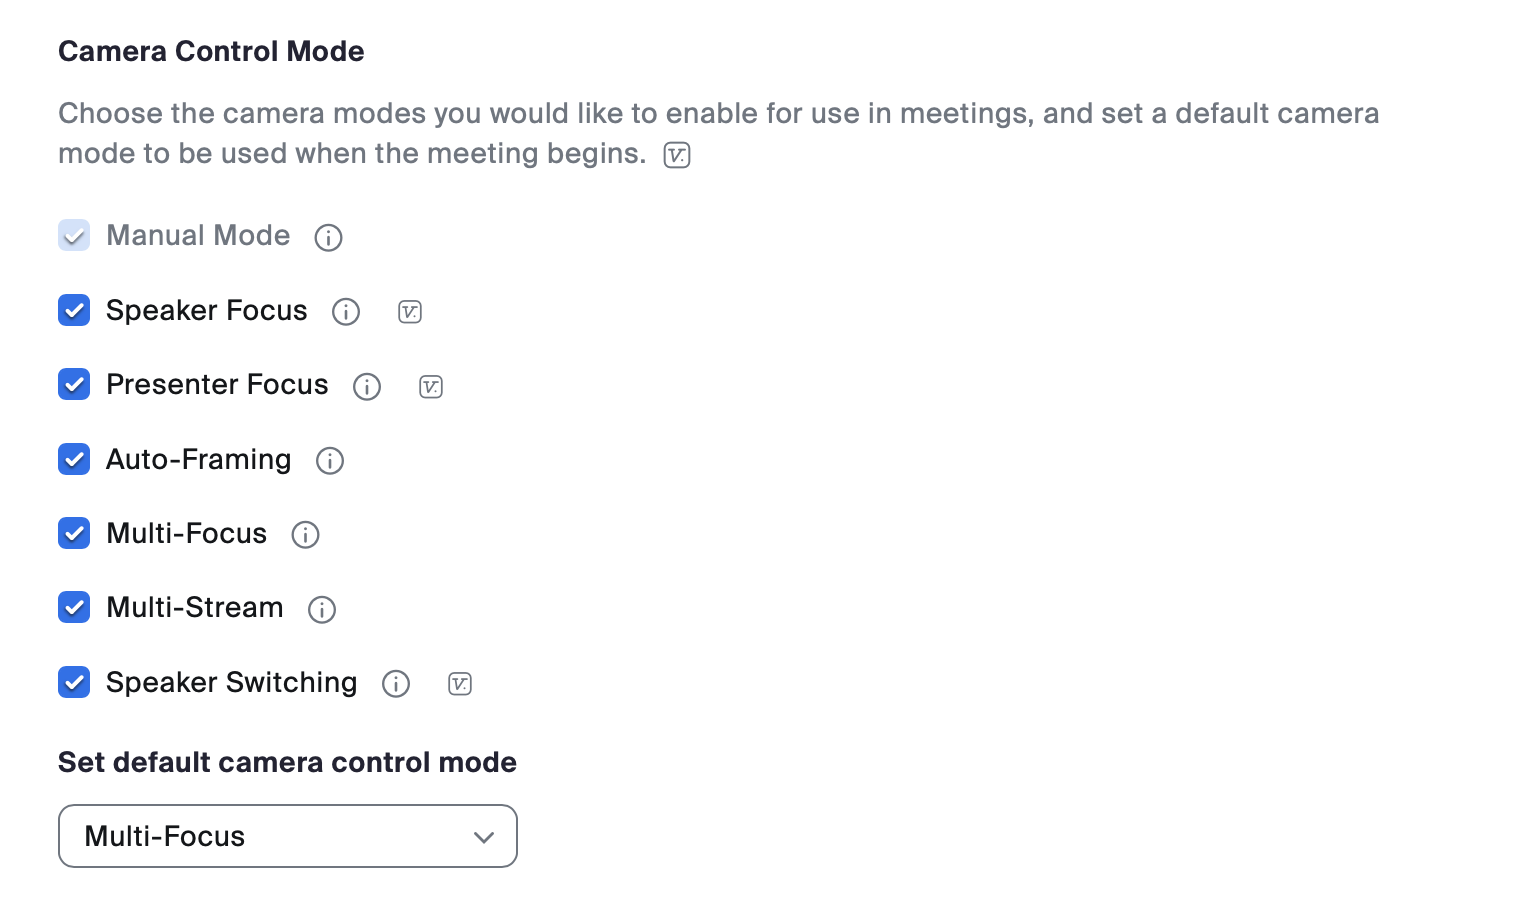Click version badge icon after description text
The image size is (1516, 922).
tap(677, 155)
